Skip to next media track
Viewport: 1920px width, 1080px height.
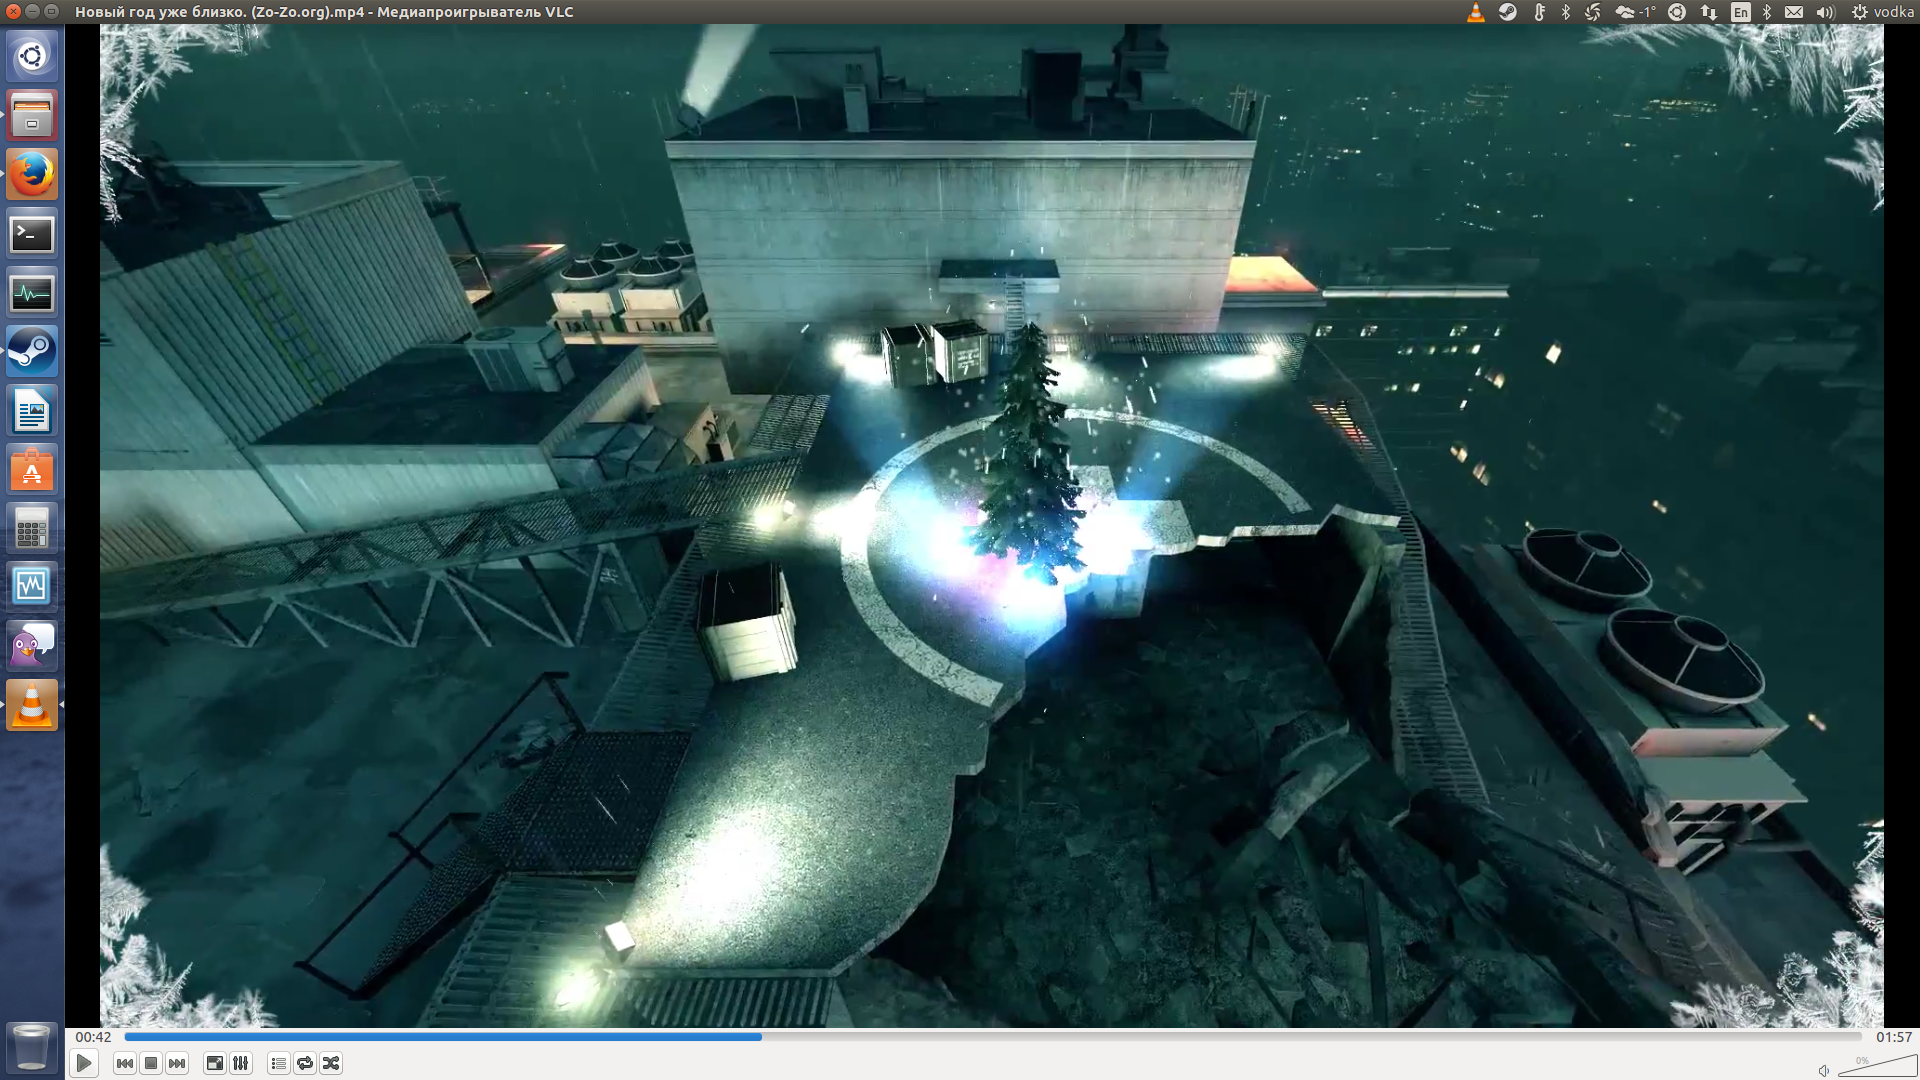coord(177,1063)
